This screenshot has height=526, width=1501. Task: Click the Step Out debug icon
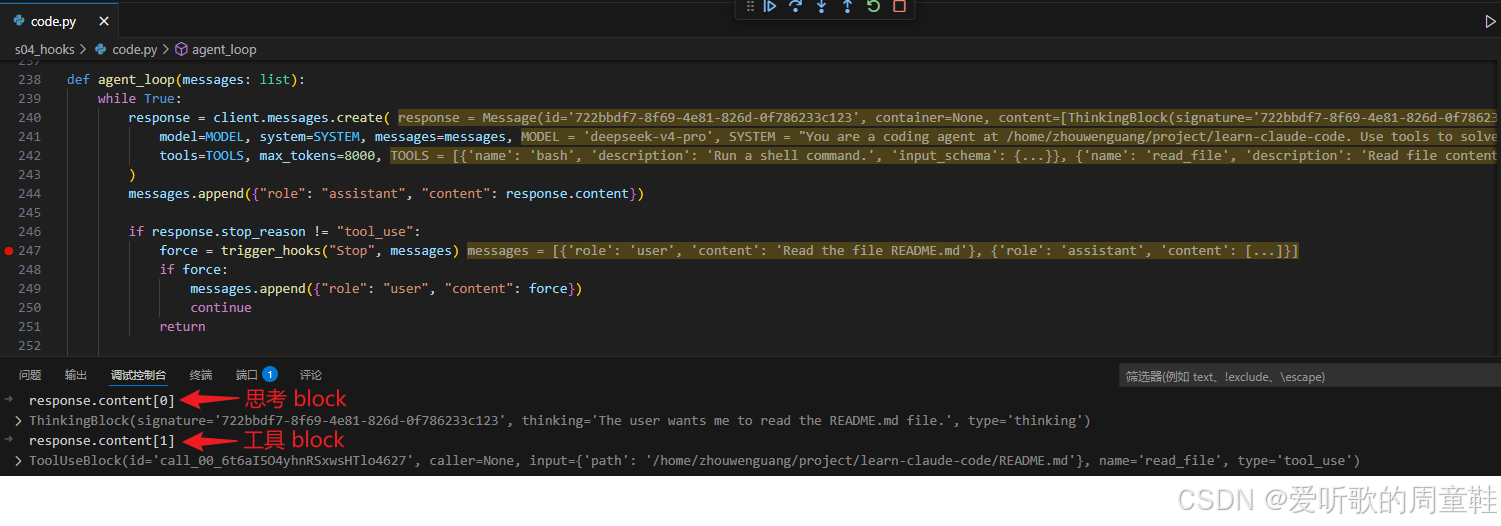pos(847,6)
